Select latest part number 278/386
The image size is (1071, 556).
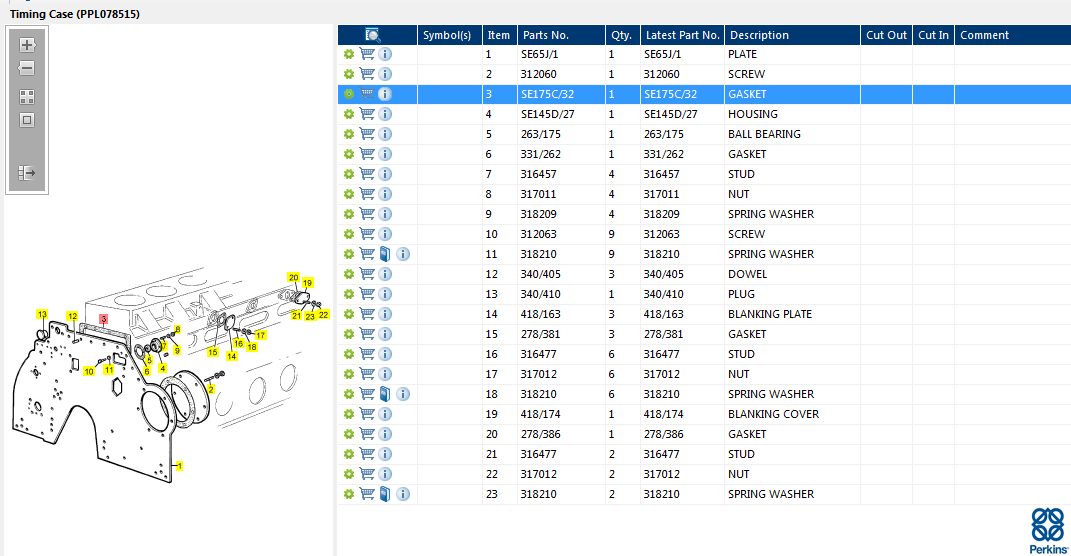pos(663,434)
